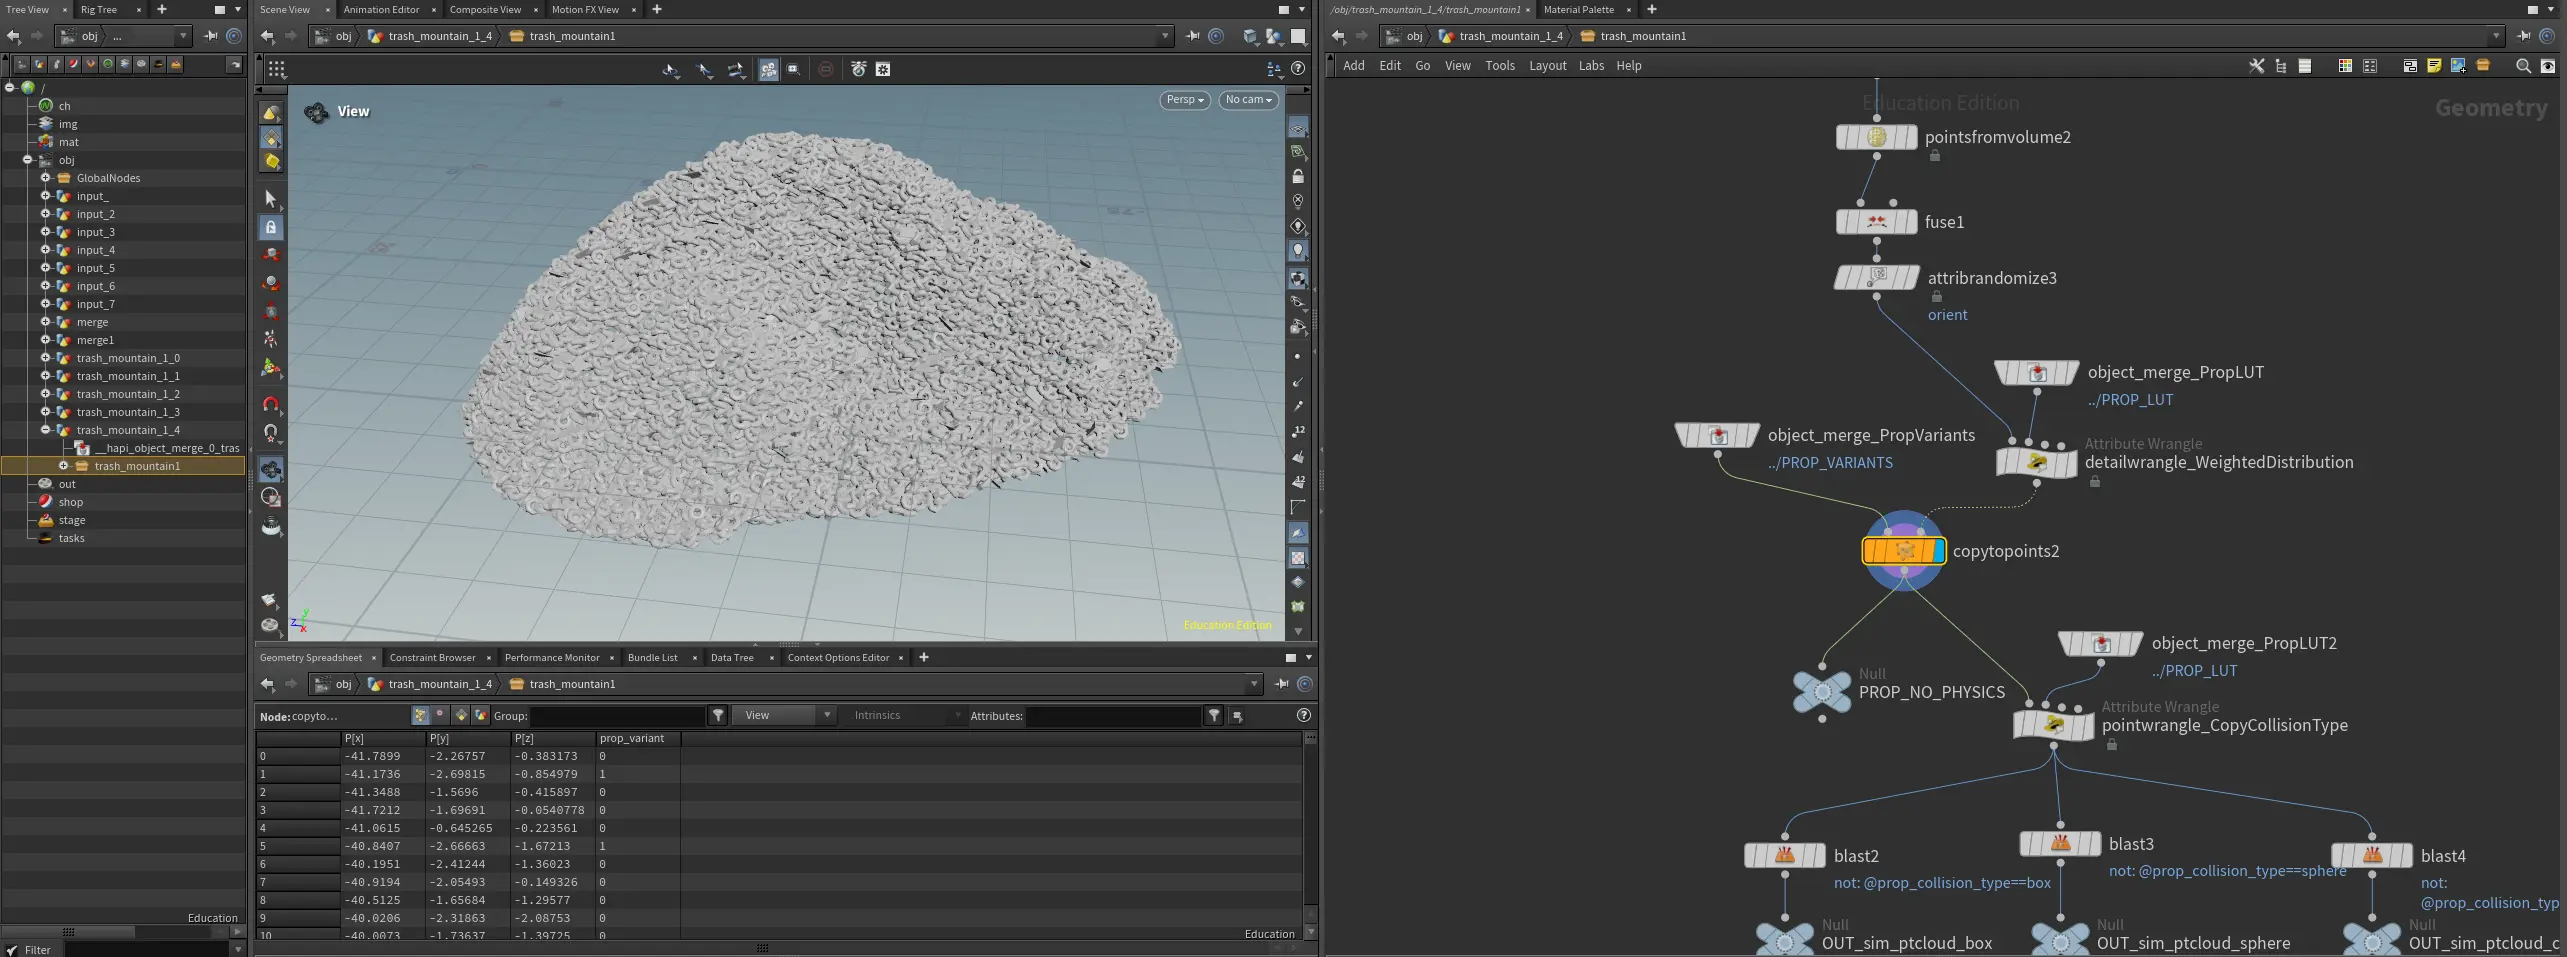
Task: Click the red magnet snapping tool icon
Action: 271,404
